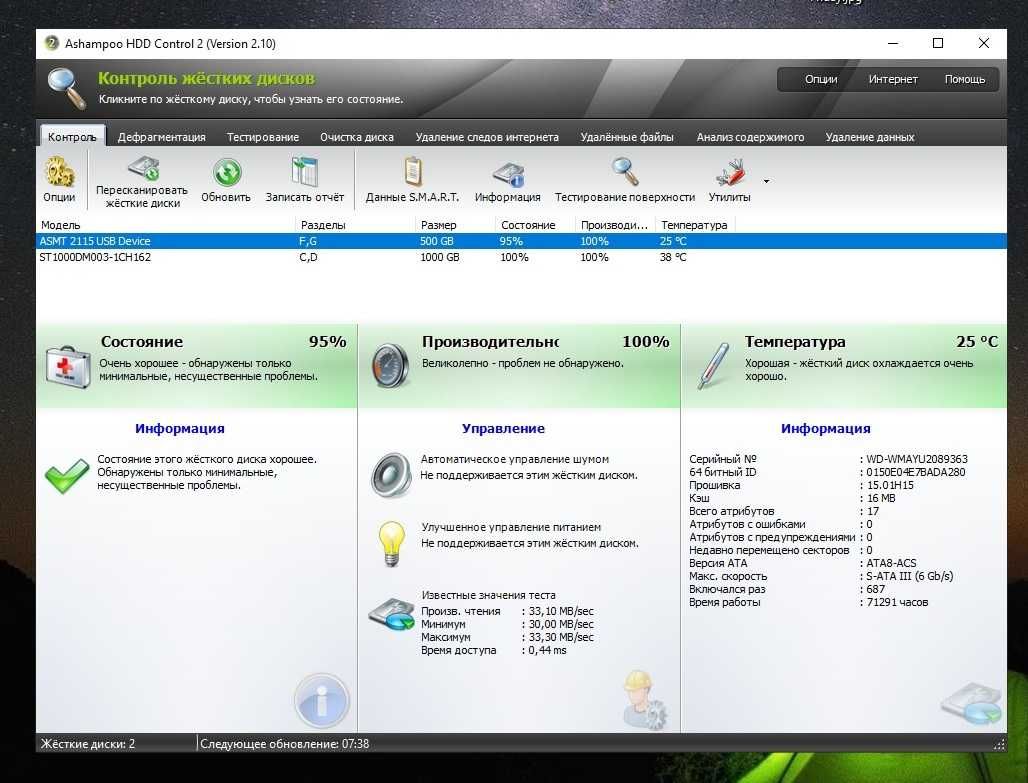Close the Ashampoo HDD Control window

click(983, 43)
